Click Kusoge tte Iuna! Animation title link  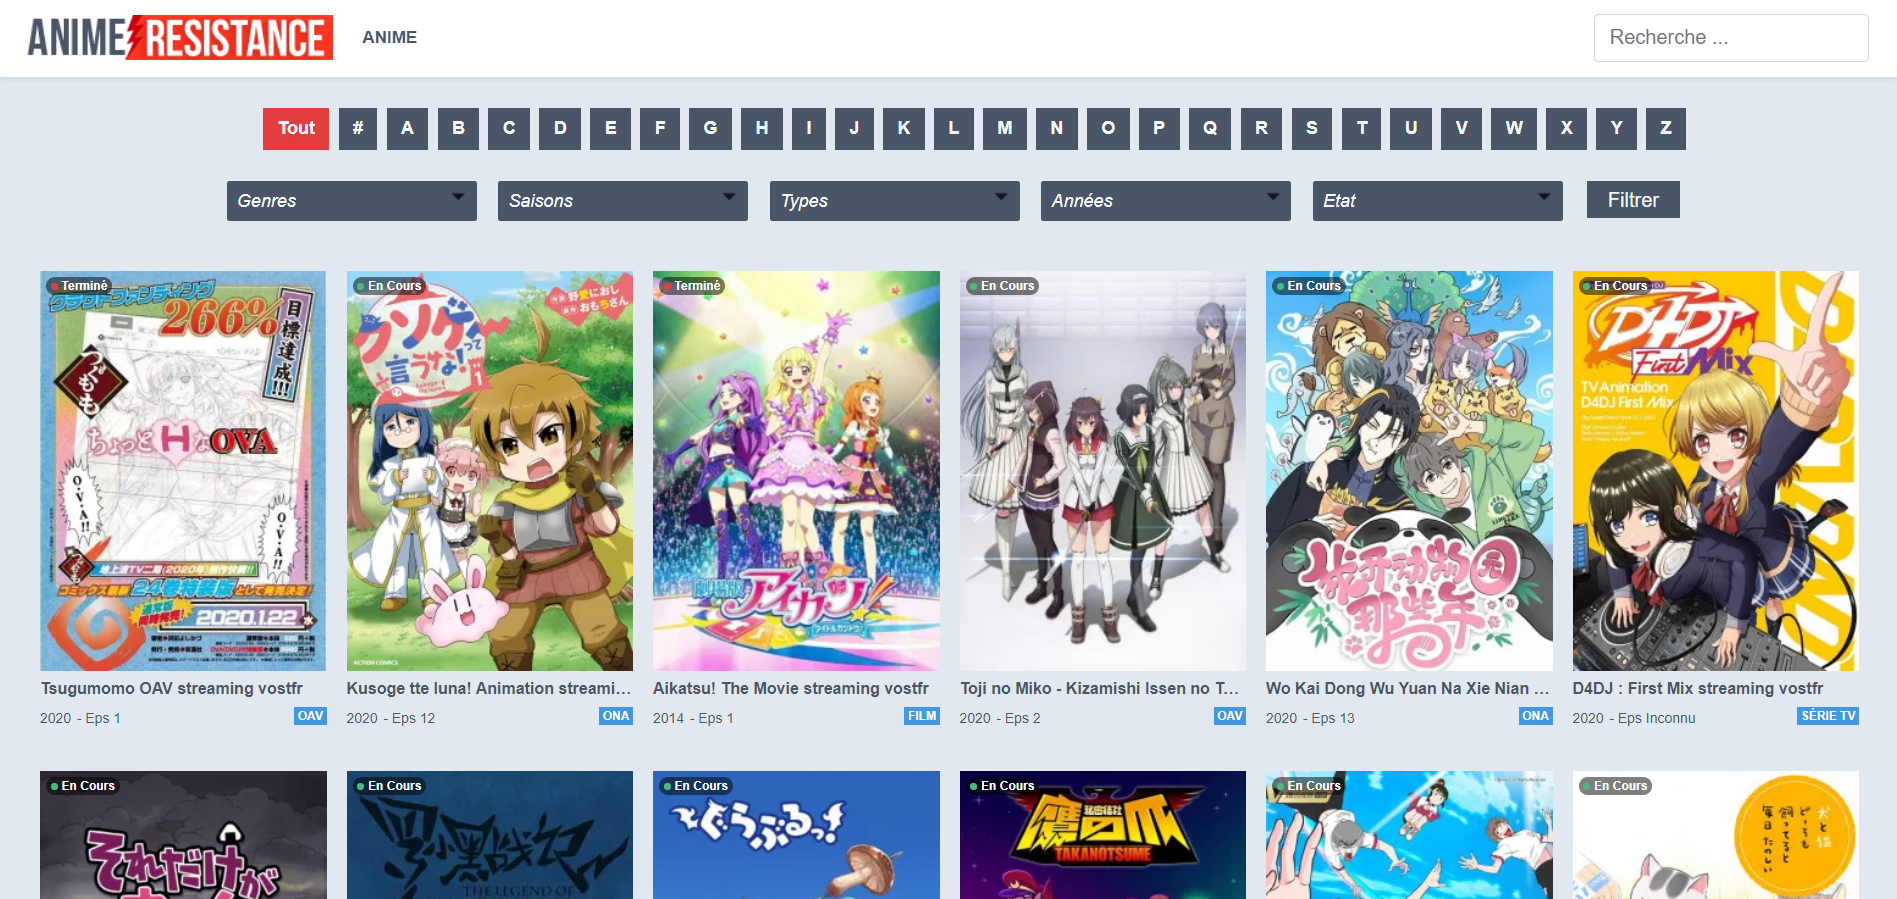point(489,688)
